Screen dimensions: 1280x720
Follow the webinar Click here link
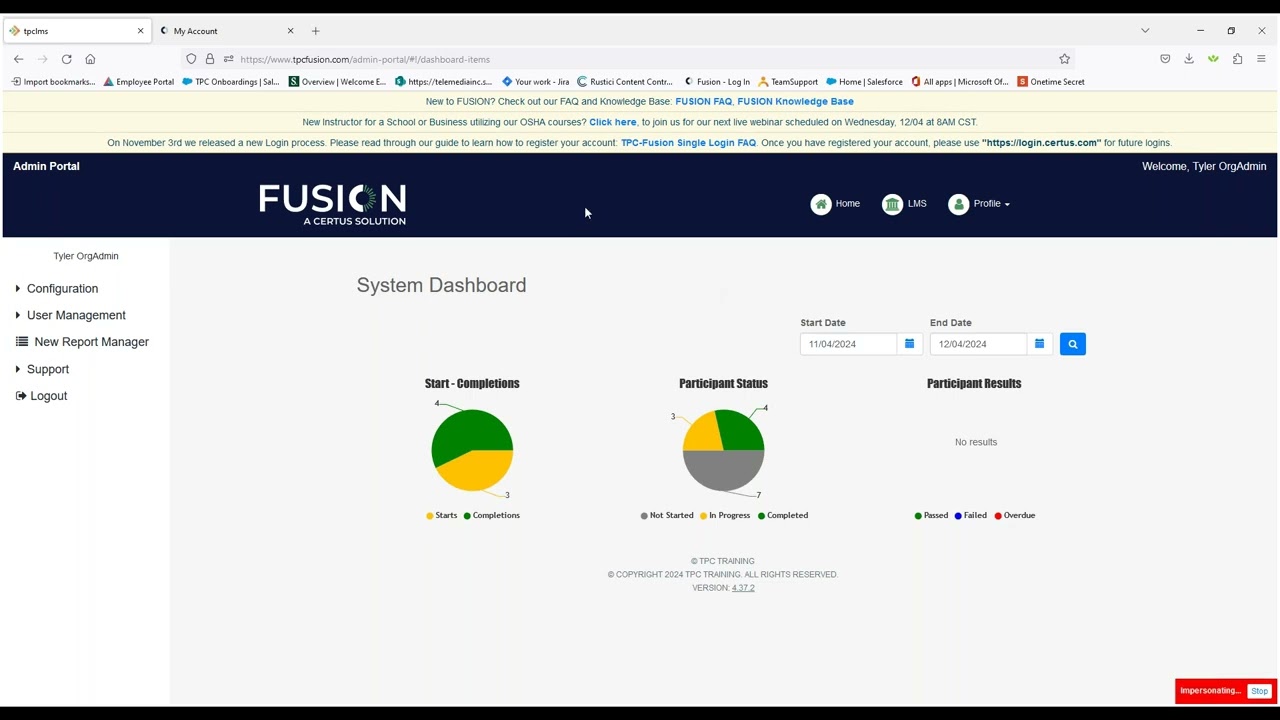point(612,122)
